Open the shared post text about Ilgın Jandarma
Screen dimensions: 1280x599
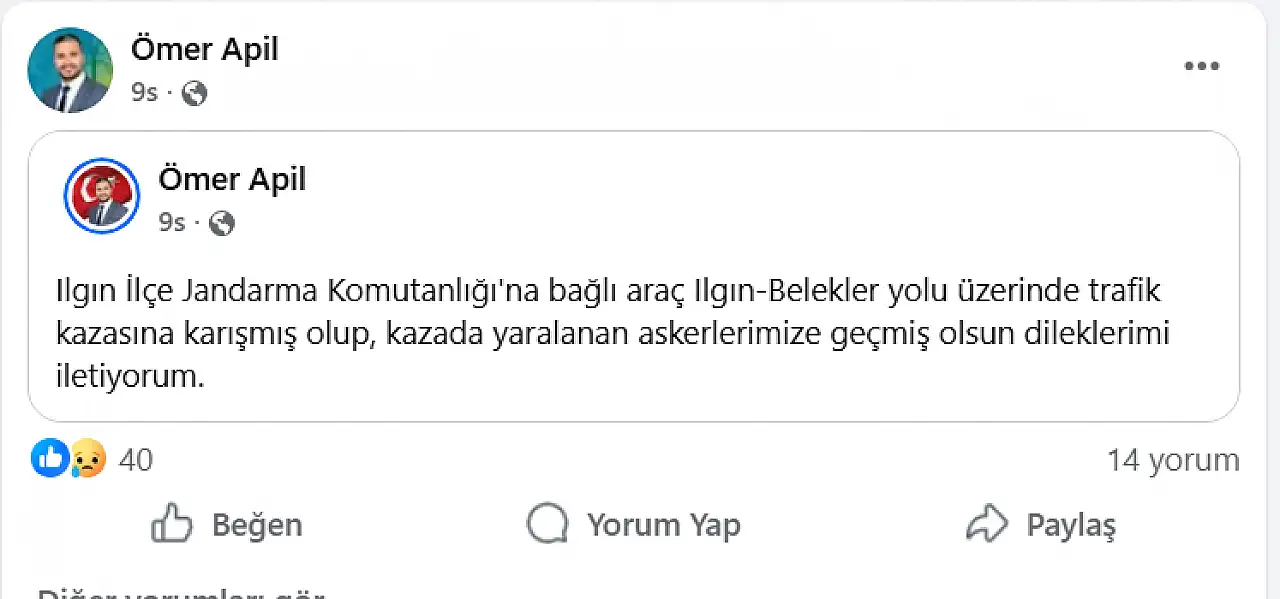click(612, 334)
